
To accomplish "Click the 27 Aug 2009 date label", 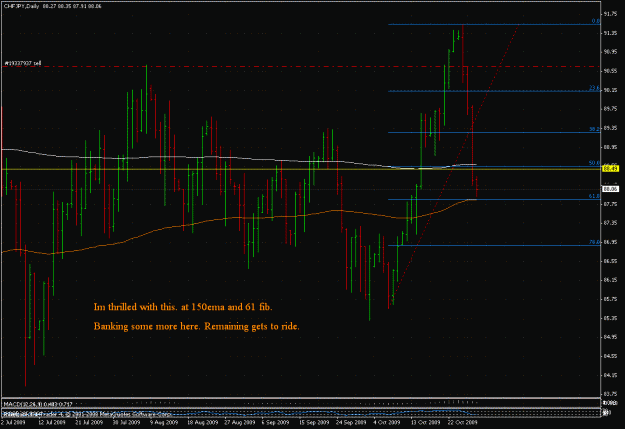I will (x=240, y=422).
